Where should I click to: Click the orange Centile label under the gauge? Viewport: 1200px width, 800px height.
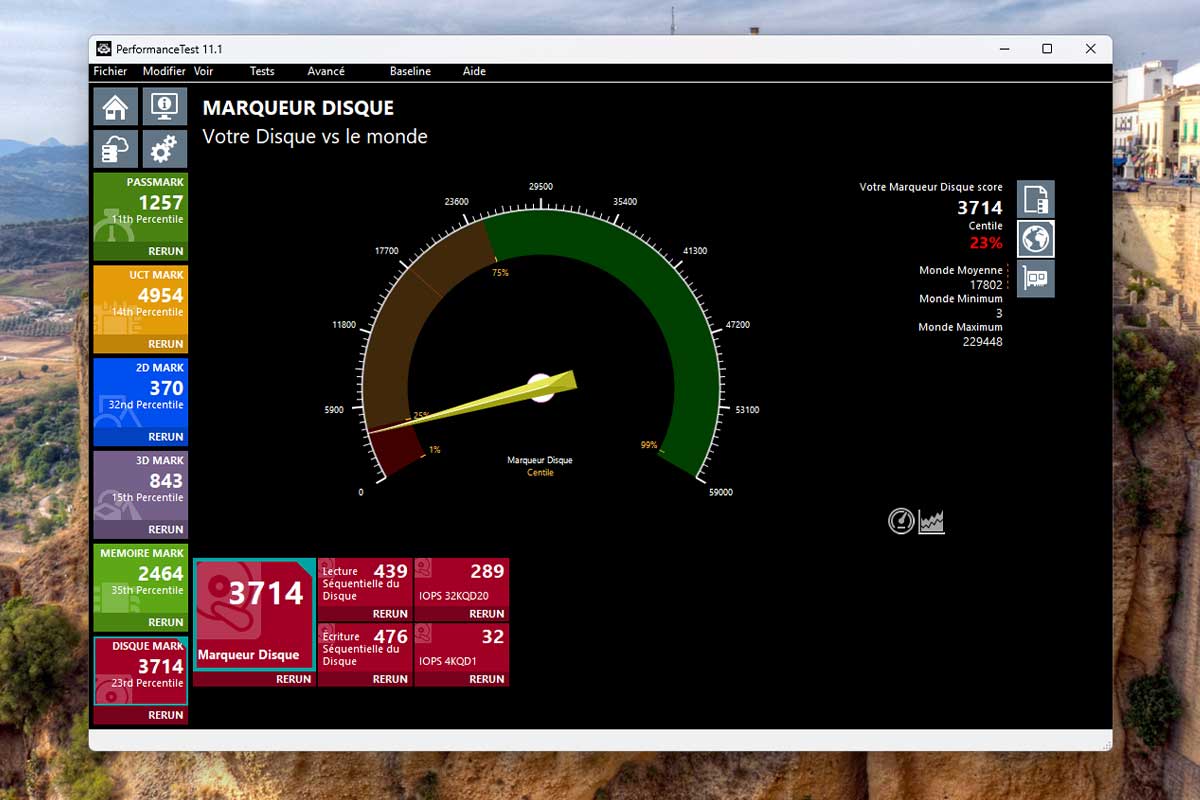click(x=540, y=472)
